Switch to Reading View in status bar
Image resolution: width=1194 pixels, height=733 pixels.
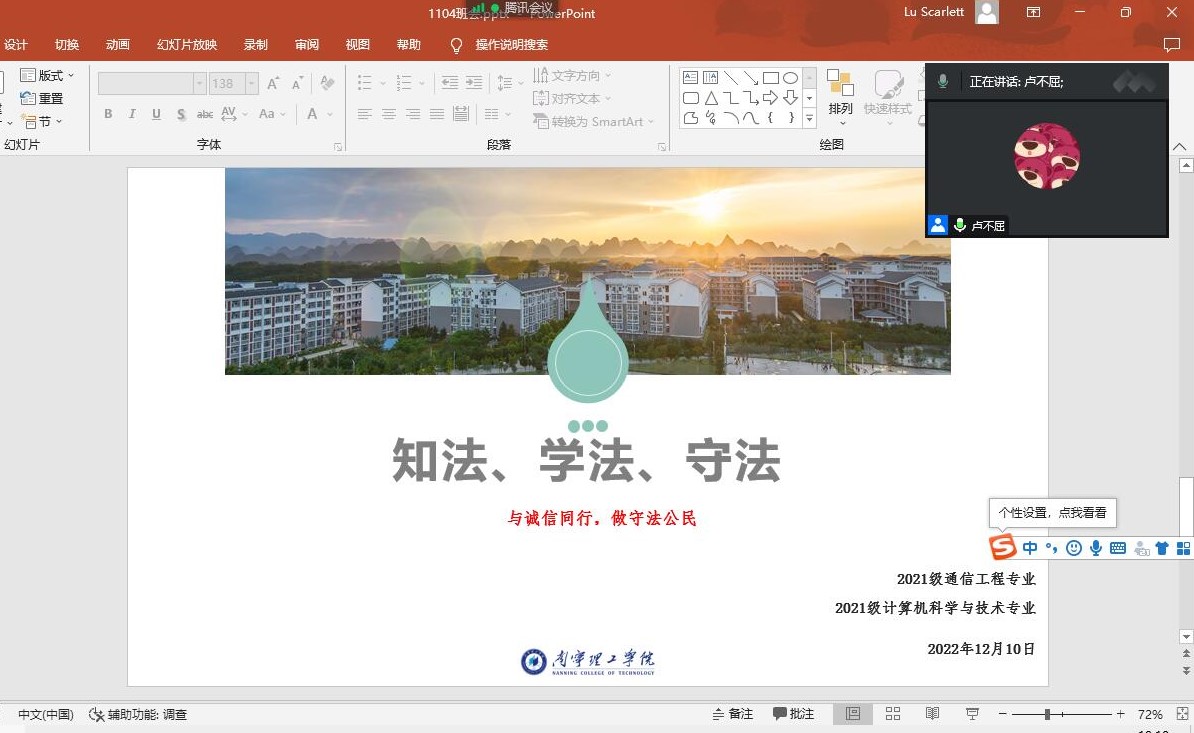pyautogui.click(x=932, y=714)
